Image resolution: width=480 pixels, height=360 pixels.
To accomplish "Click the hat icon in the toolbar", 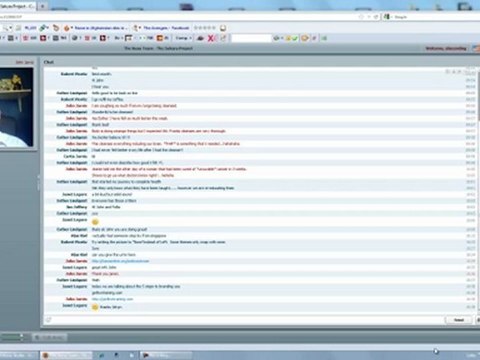I will [x=200, y=38].
